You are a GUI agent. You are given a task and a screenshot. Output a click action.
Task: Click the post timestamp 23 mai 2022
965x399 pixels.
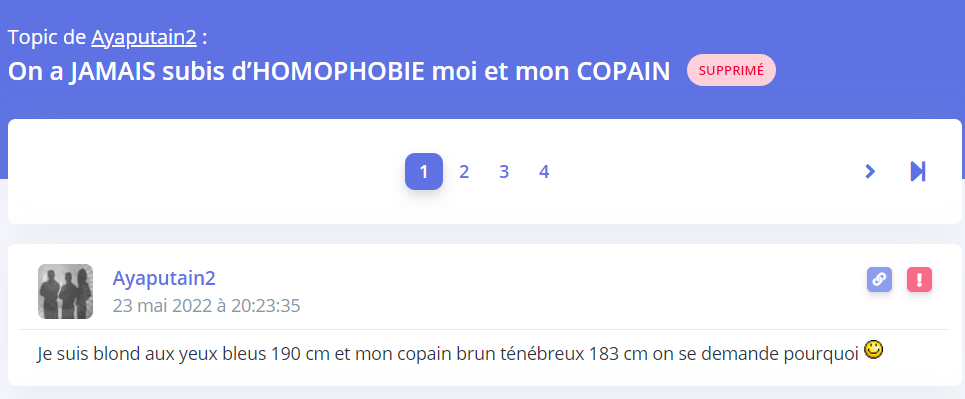[206, 306]
